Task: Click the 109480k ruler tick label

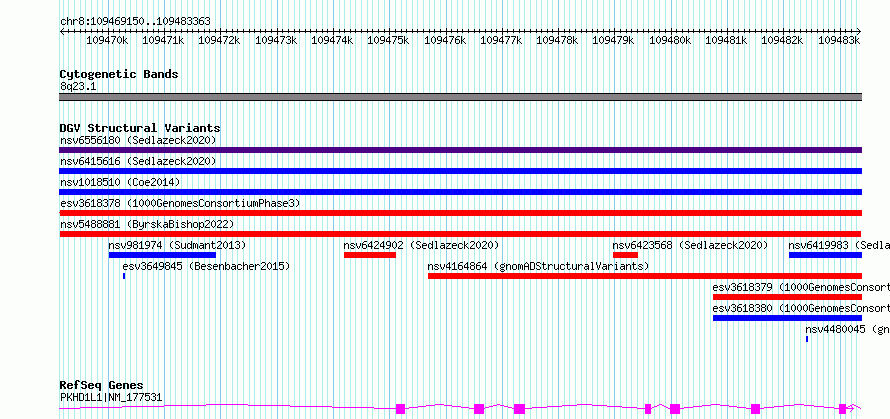Action: [x=670, y=40]
